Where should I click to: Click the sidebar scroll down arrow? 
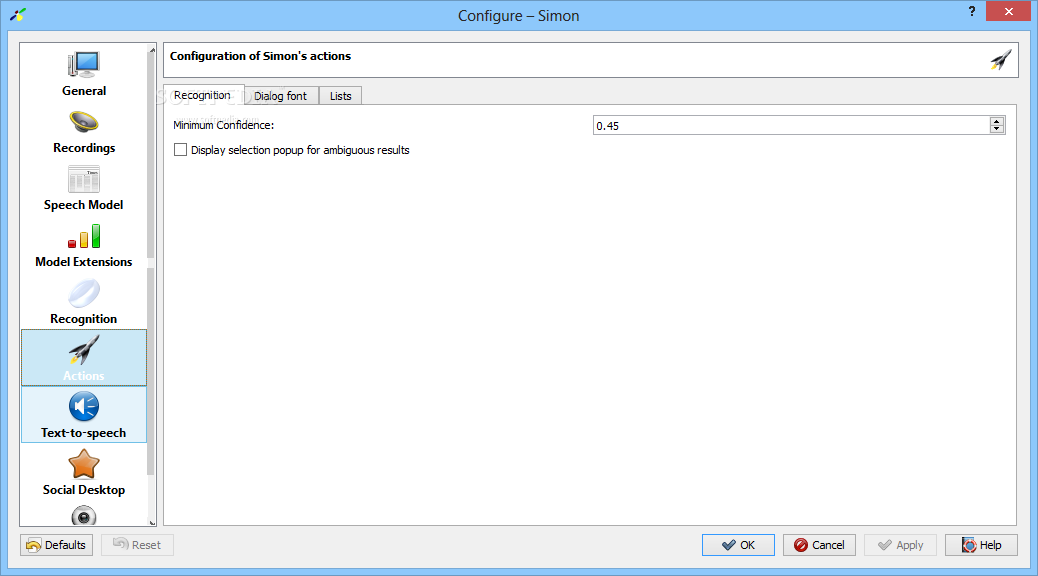152,522
